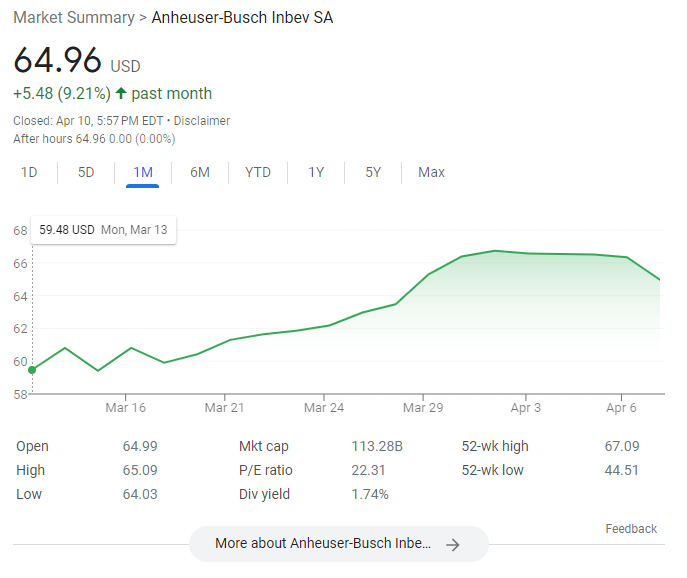
Task: Open the 6M range tab
Action: [200, 172]
